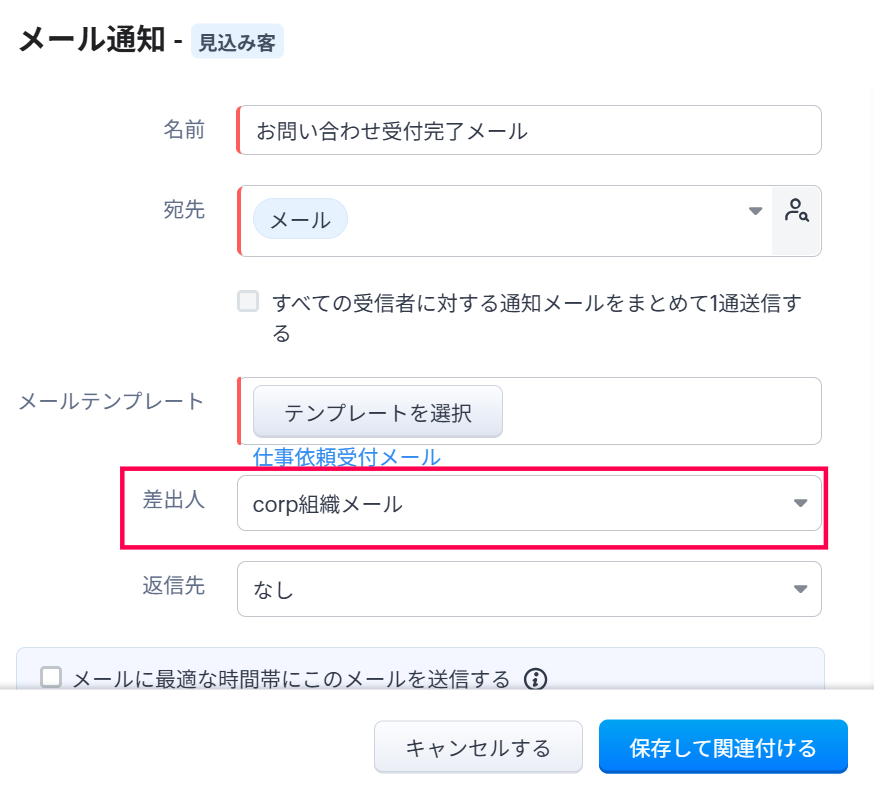Click the 差出人 field label

(x=174, y=500)
